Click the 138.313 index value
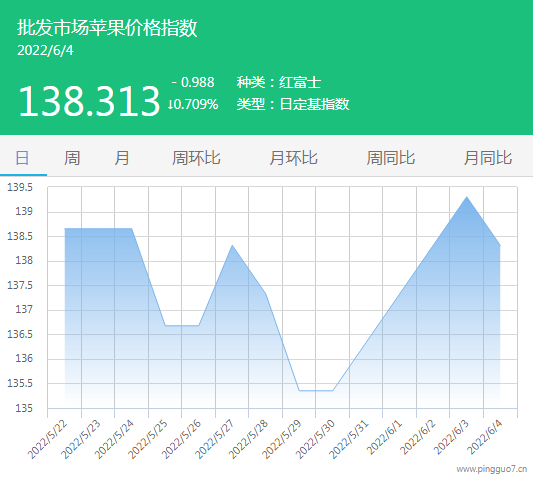The height and width of the screenshot is (479, 533). 89,101
